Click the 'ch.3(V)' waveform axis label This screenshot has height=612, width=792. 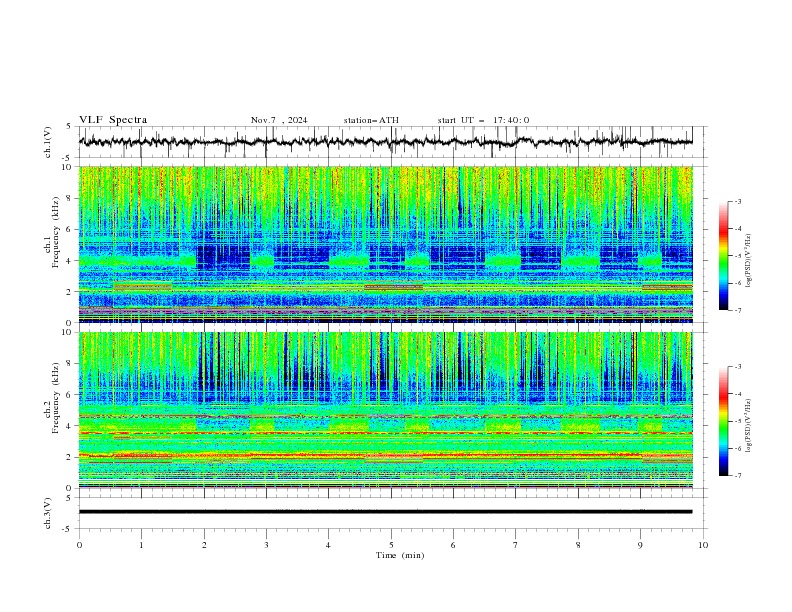click(48, 513)
